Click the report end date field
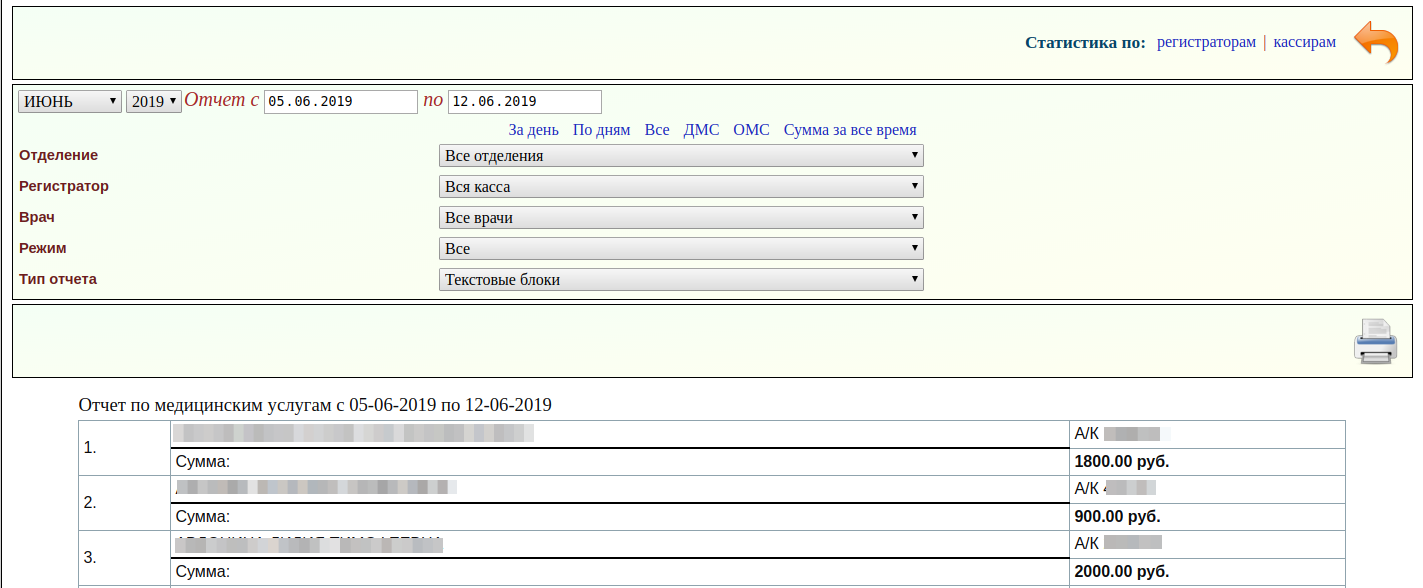This screenshot has height=588, width=1423. point(525,102)
